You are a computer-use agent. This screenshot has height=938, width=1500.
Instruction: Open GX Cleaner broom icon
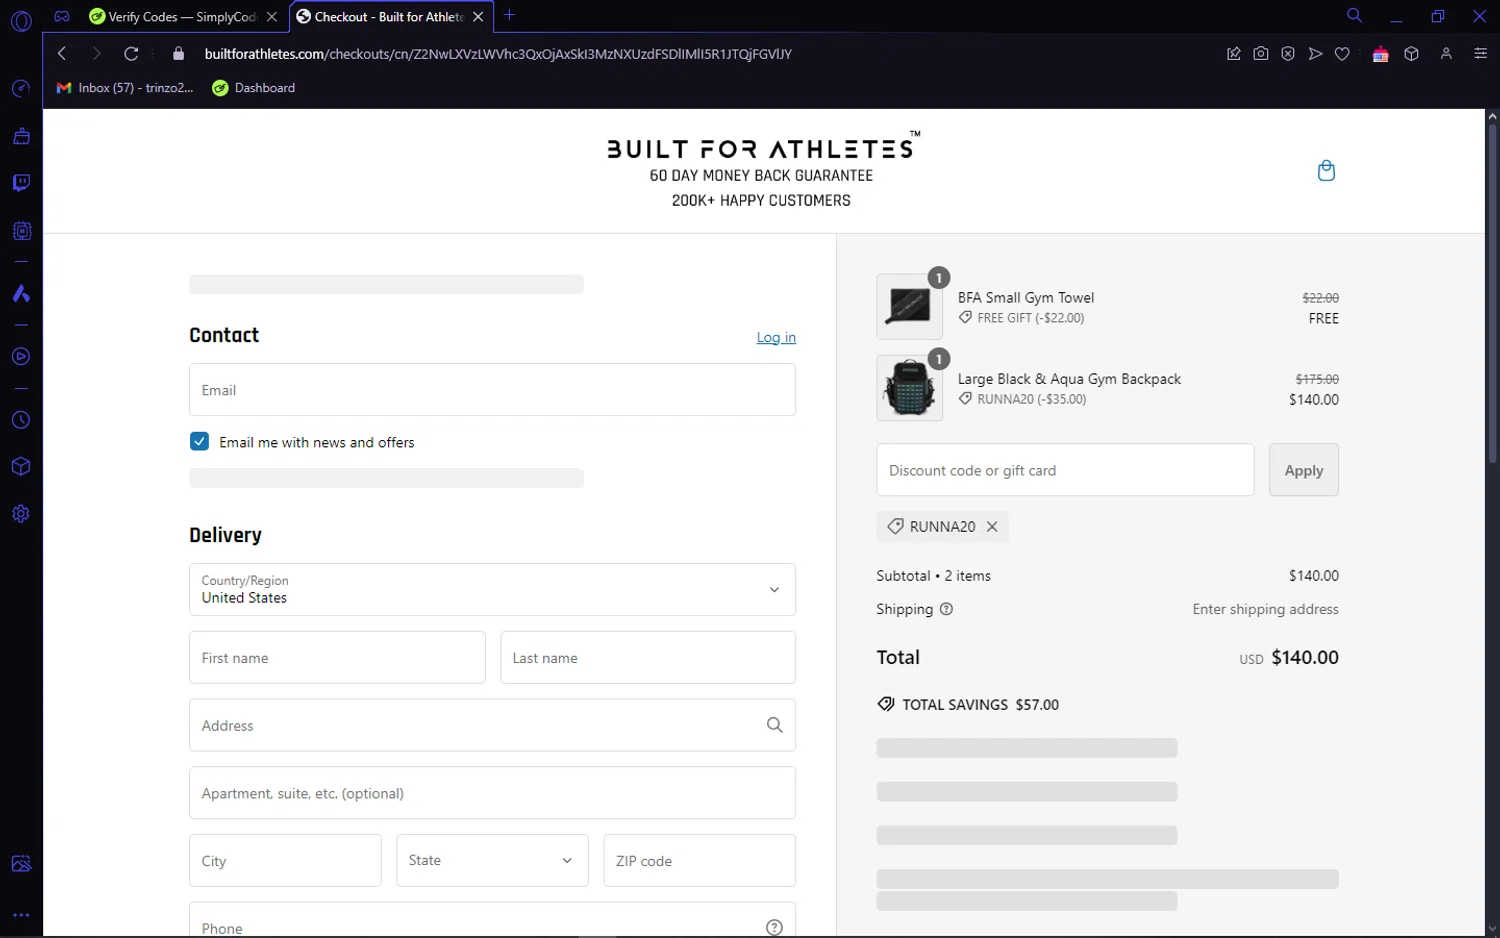pyautogui.click(x=21, y=136)
